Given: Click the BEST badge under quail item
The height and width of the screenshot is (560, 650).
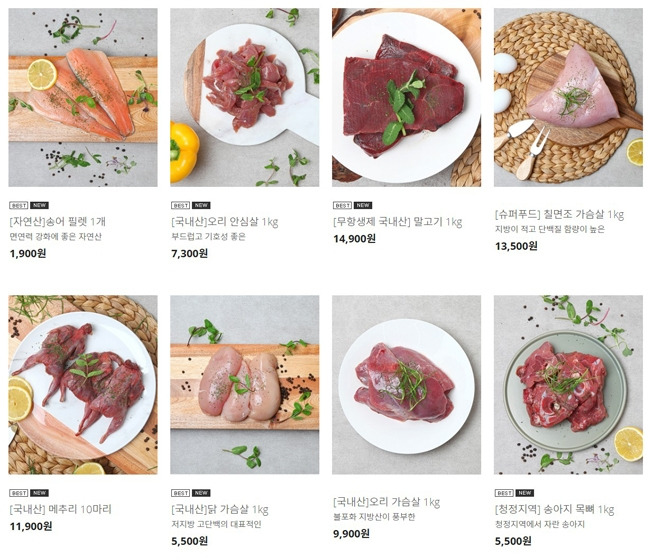Looking at the screenshot, I should click(x=19, y=493).
